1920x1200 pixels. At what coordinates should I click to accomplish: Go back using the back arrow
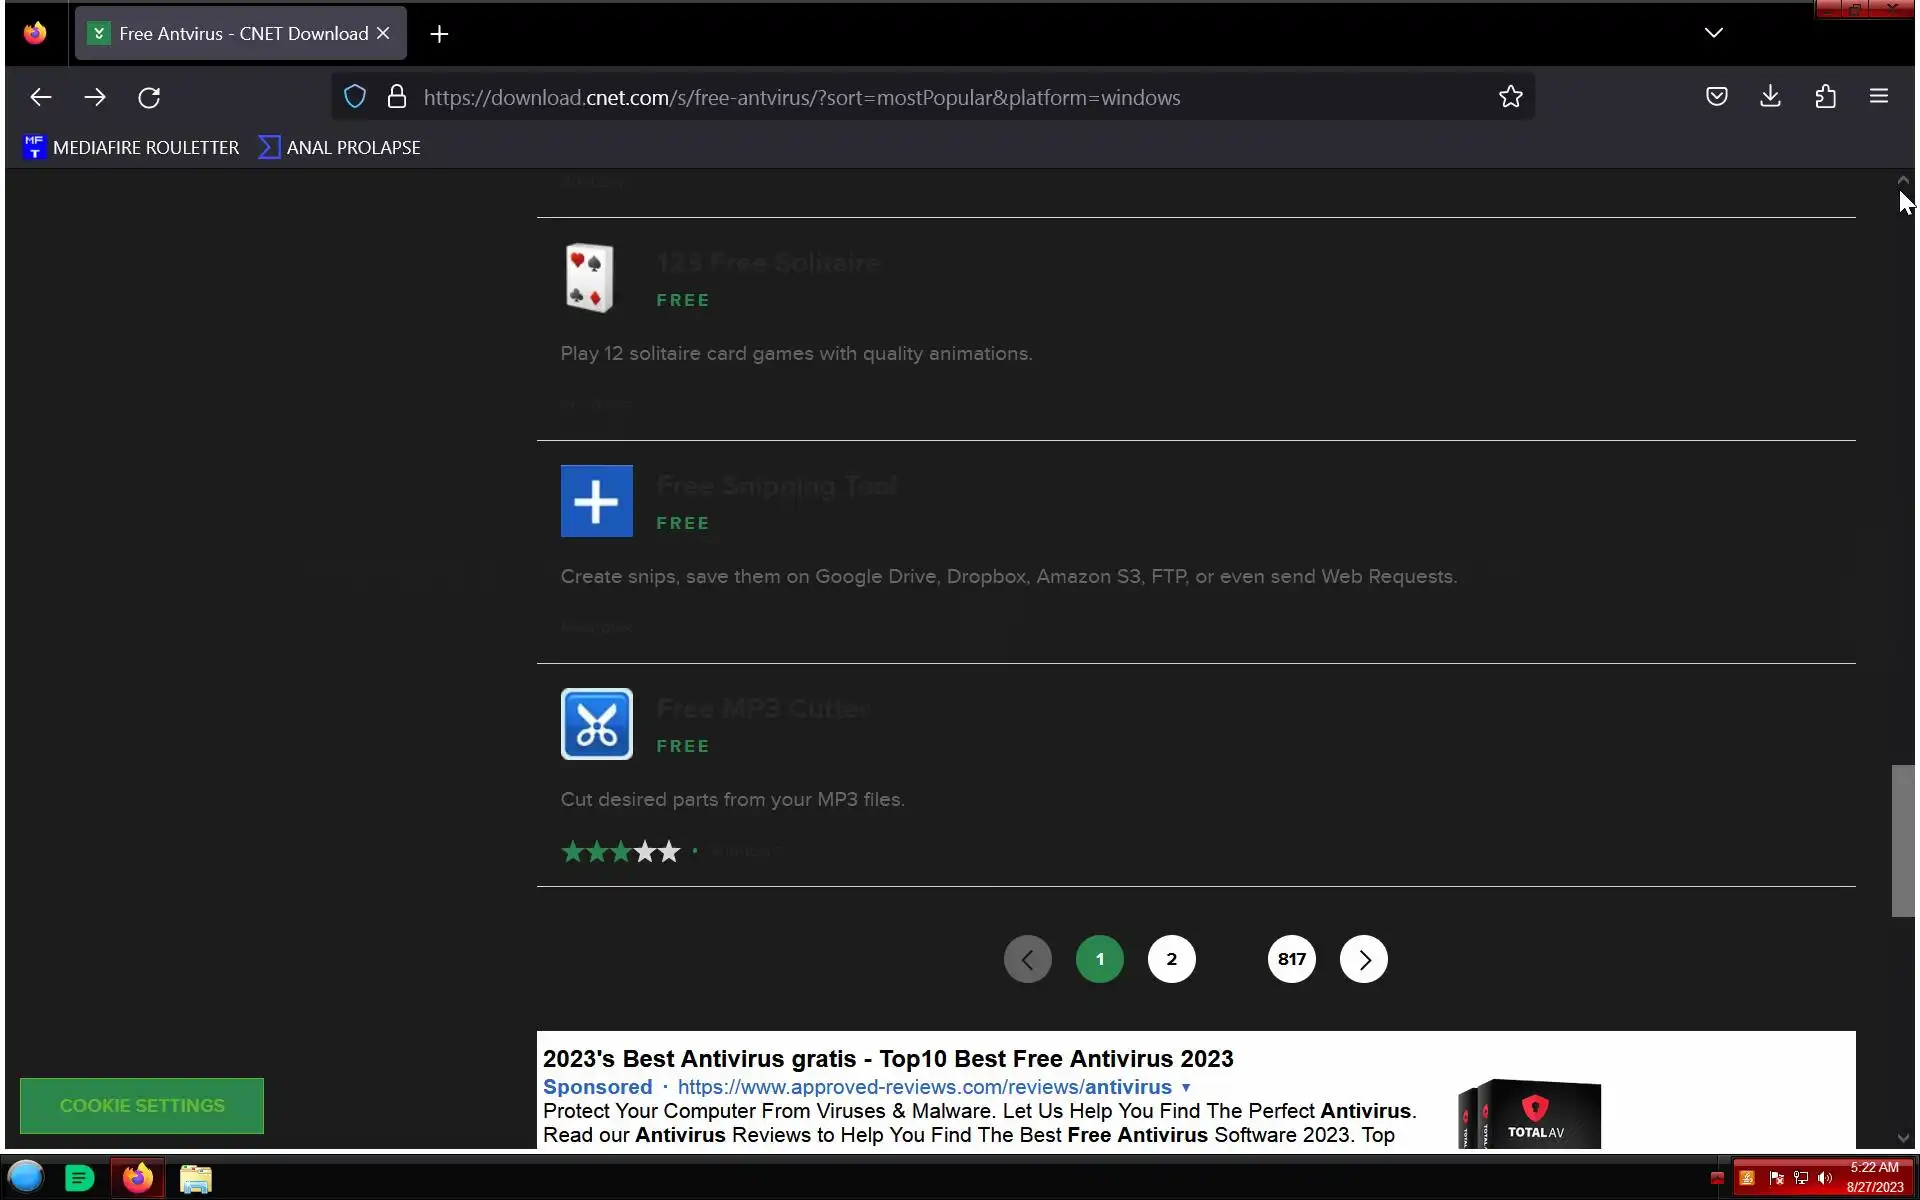point(41,97)
